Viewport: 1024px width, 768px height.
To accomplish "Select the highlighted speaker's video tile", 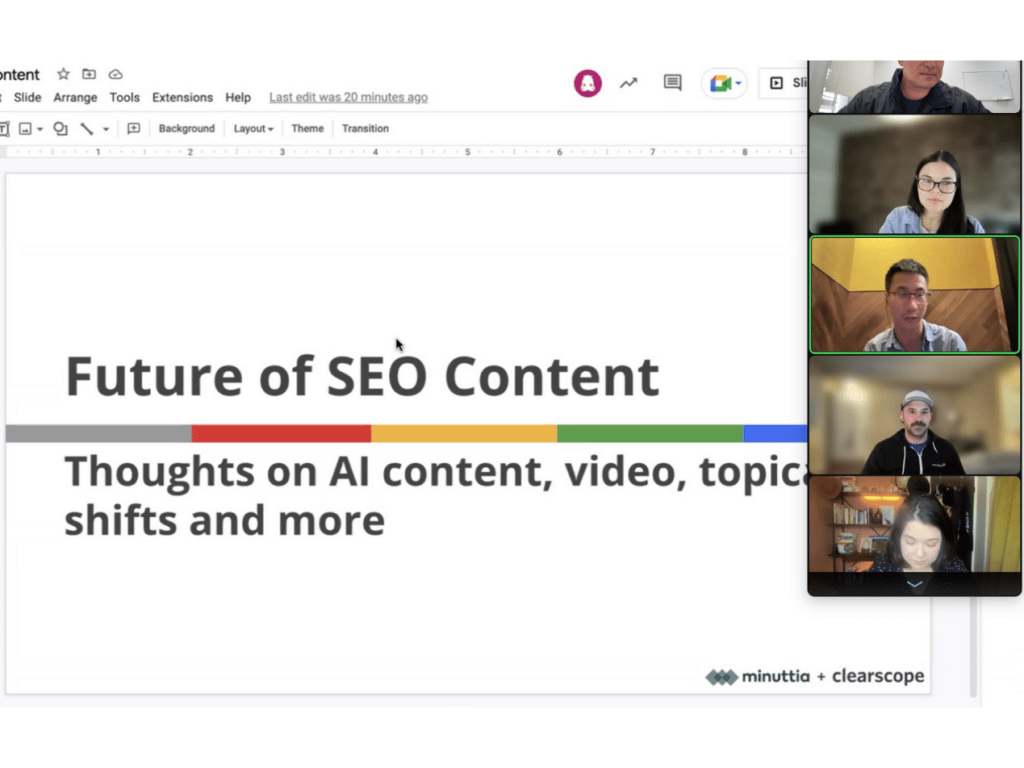I will pos(914,295).
